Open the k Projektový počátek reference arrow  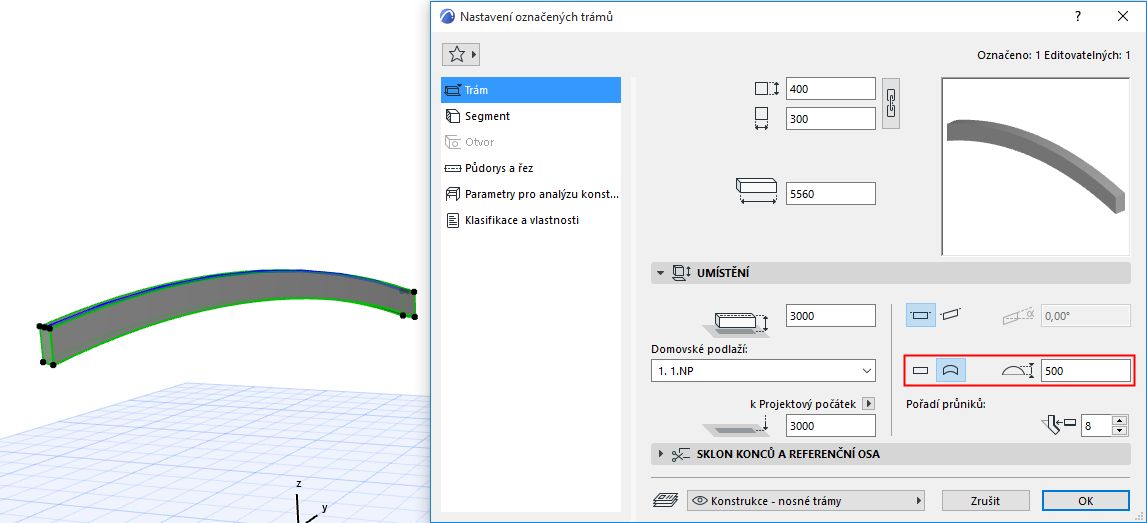[x=868, y=403]
